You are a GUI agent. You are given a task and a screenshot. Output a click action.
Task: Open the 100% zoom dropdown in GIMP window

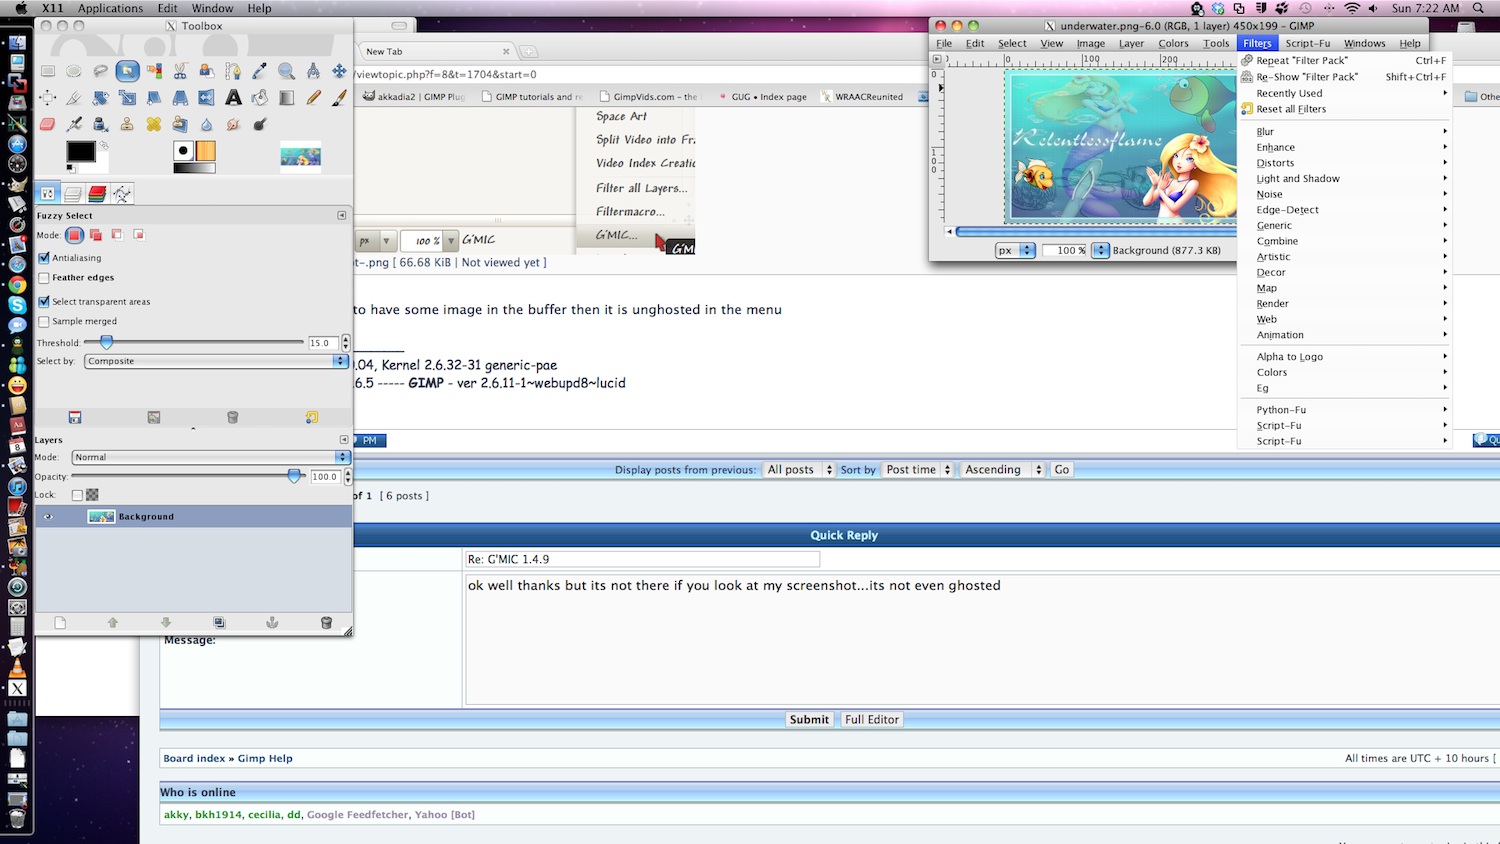[1101, 250]
